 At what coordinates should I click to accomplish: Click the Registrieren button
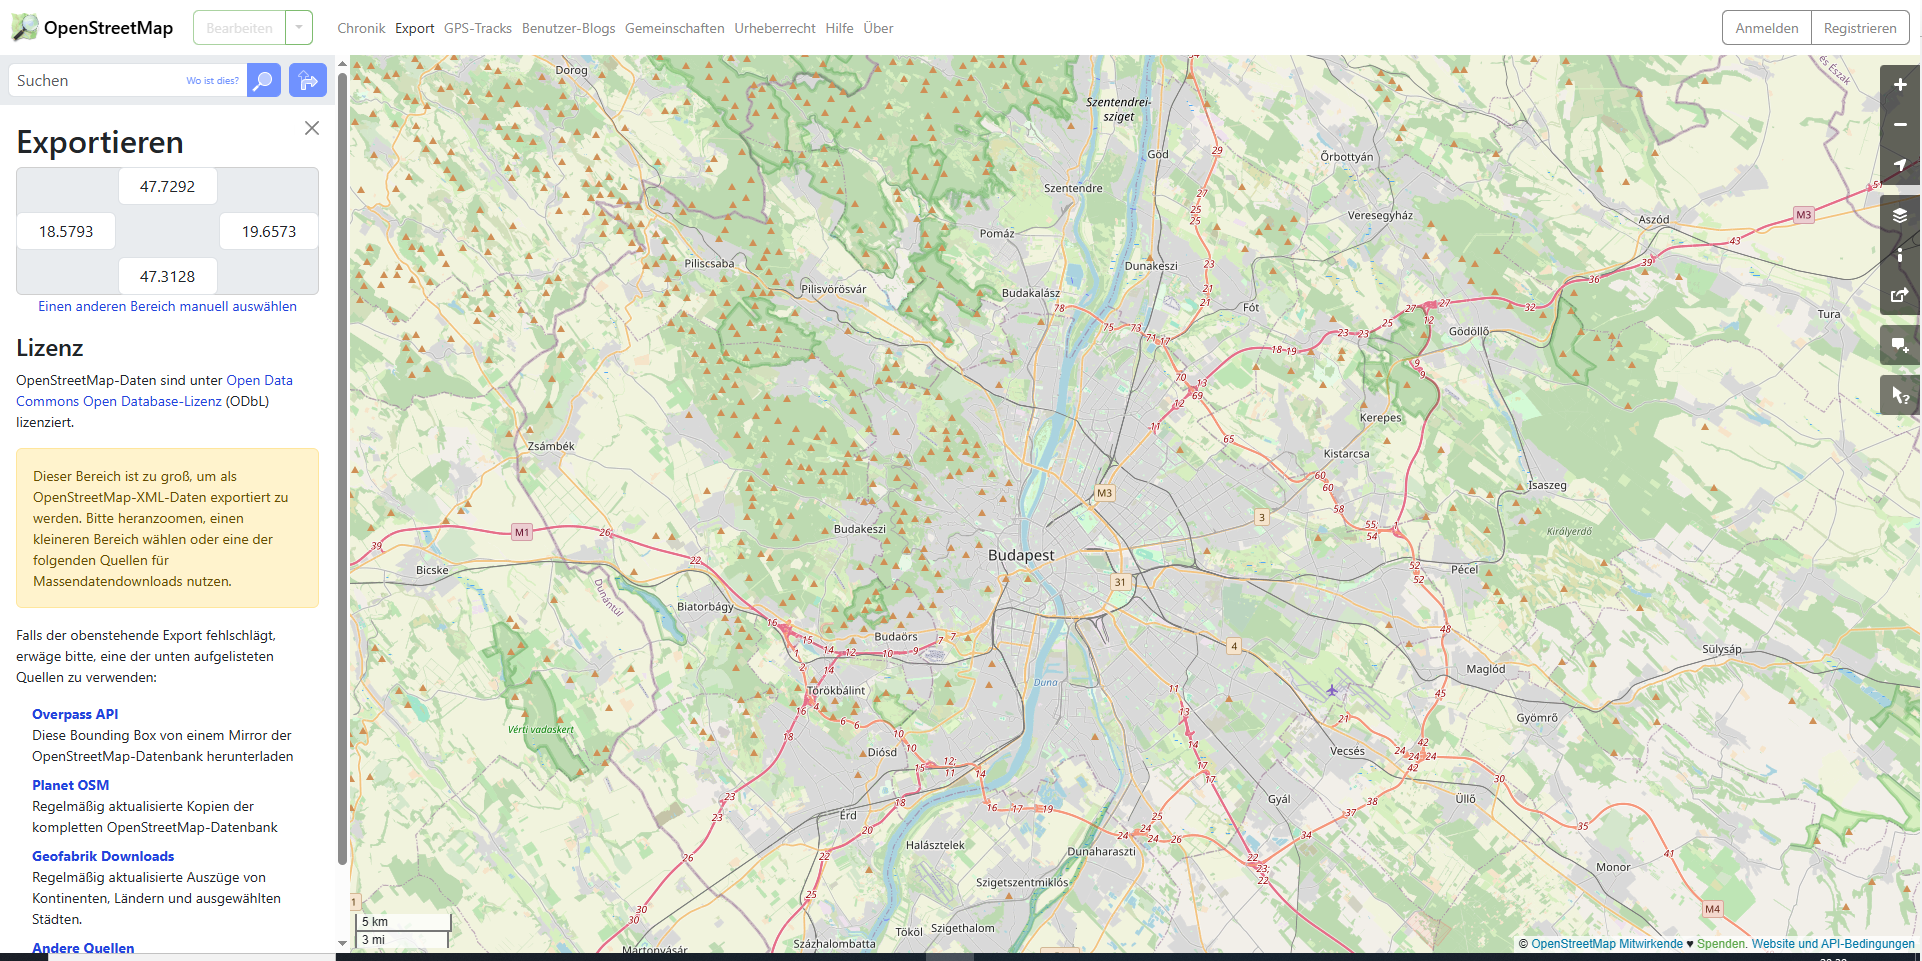point(1860,28)
